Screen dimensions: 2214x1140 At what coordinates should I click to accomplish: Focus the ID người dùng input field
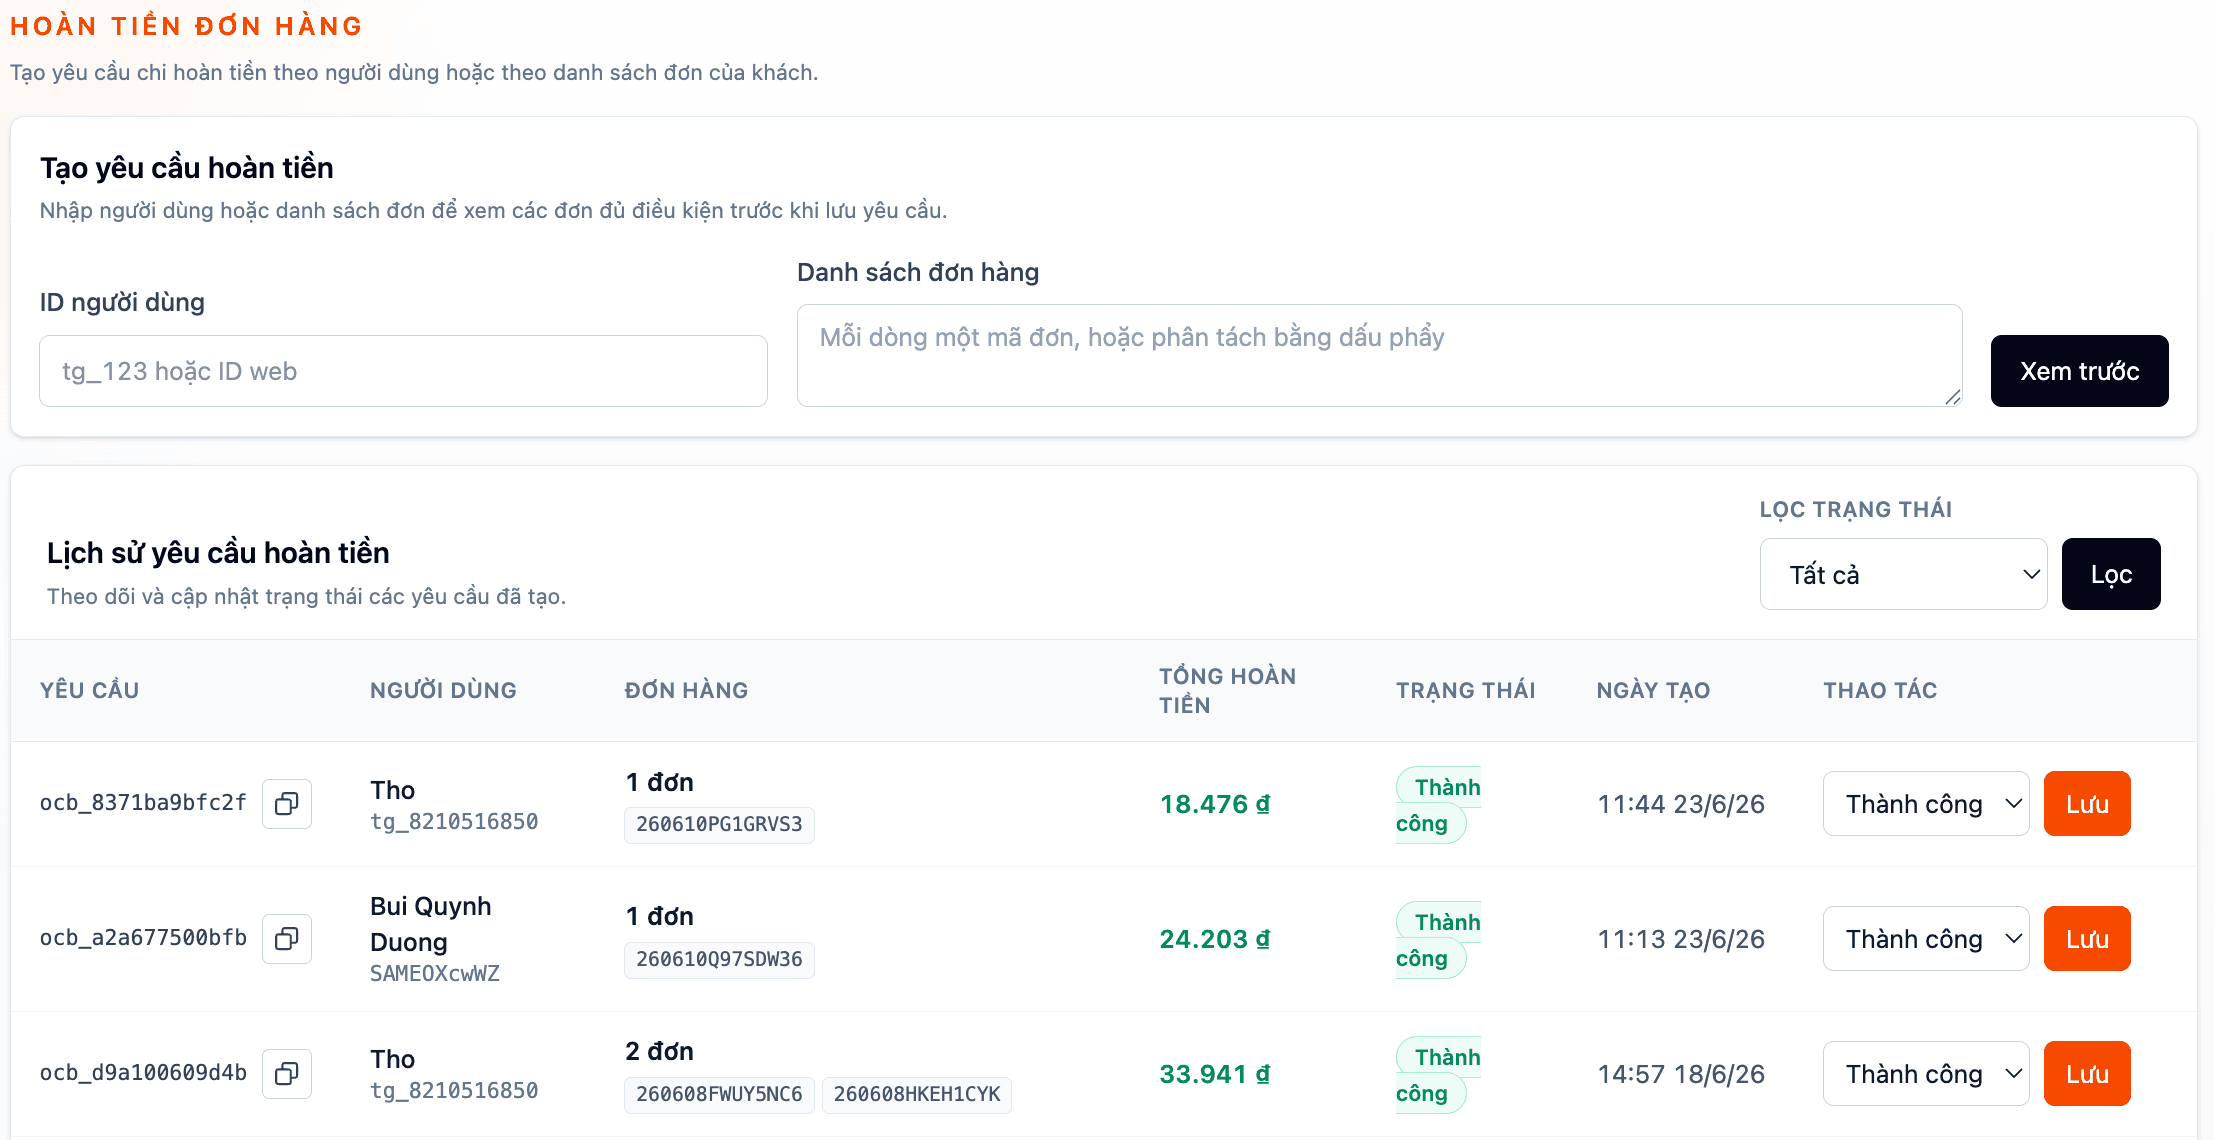click(403, 371)
